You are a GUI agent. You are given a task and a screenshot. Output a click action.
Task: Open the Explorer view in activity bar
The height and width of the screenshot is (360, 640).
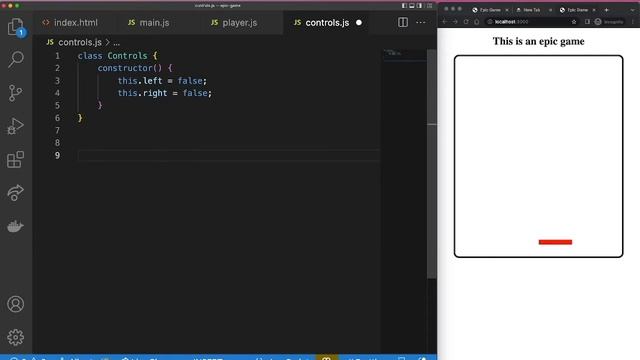[16, 27]
